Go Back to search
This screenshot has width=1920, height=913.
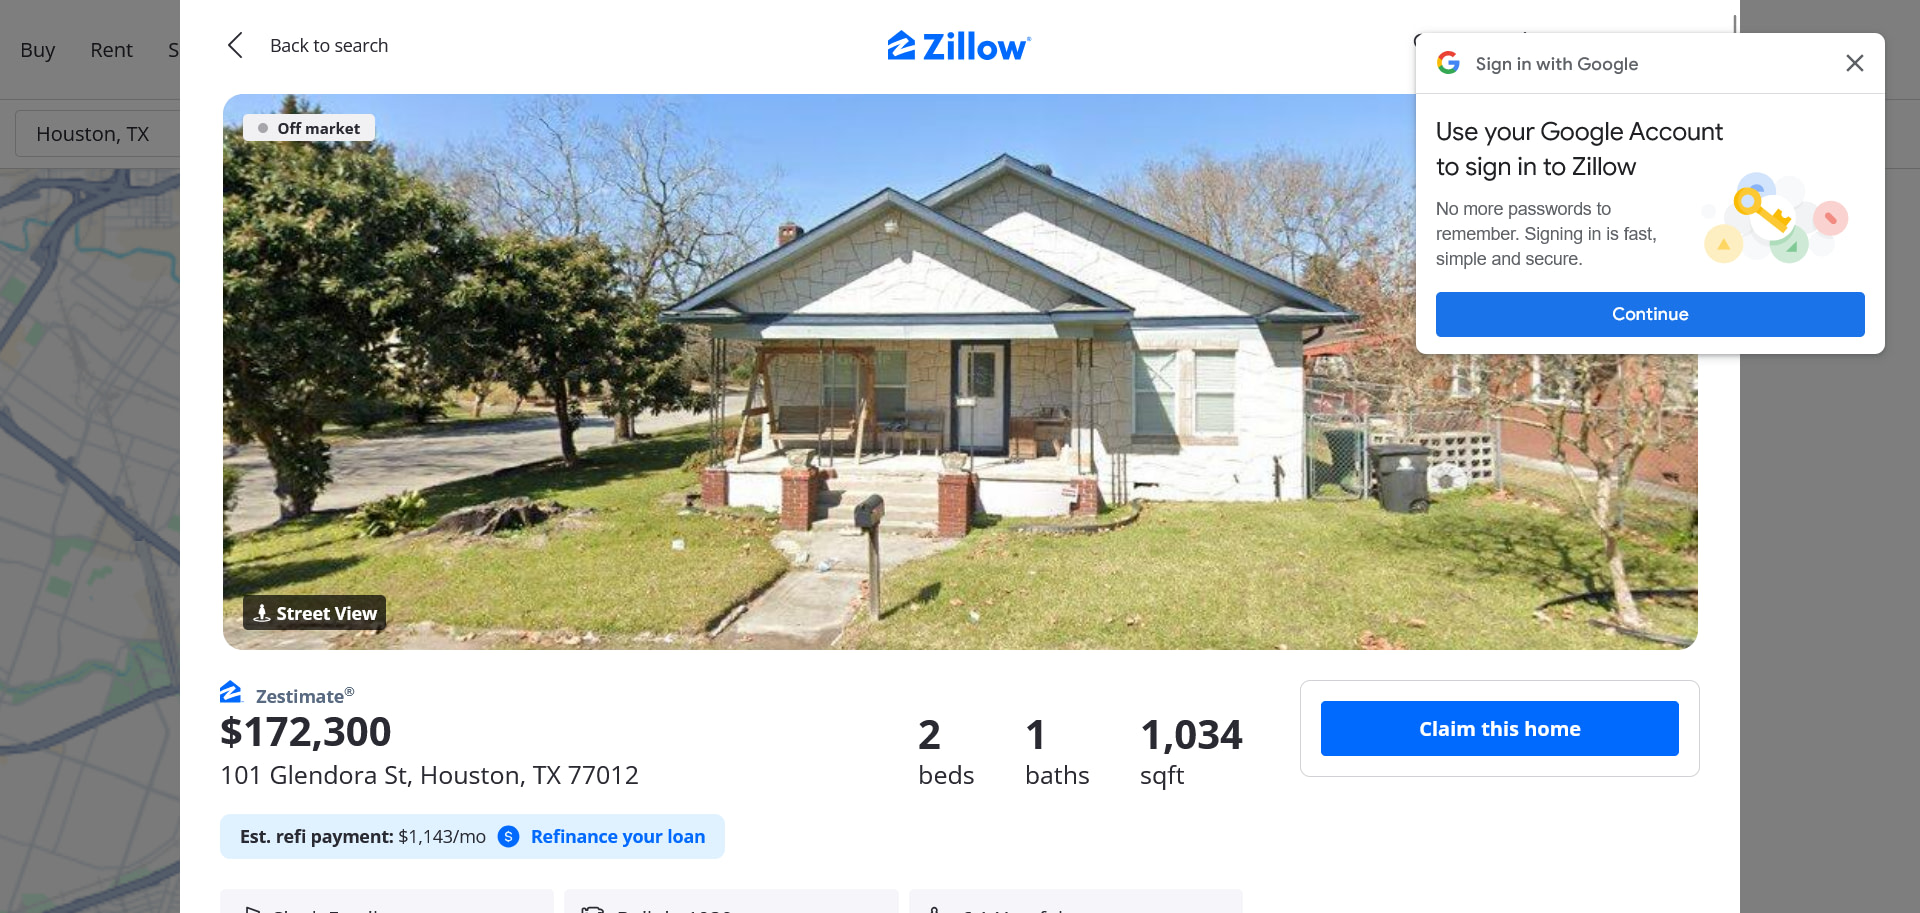pyautogui.click(x=329, y=45)
